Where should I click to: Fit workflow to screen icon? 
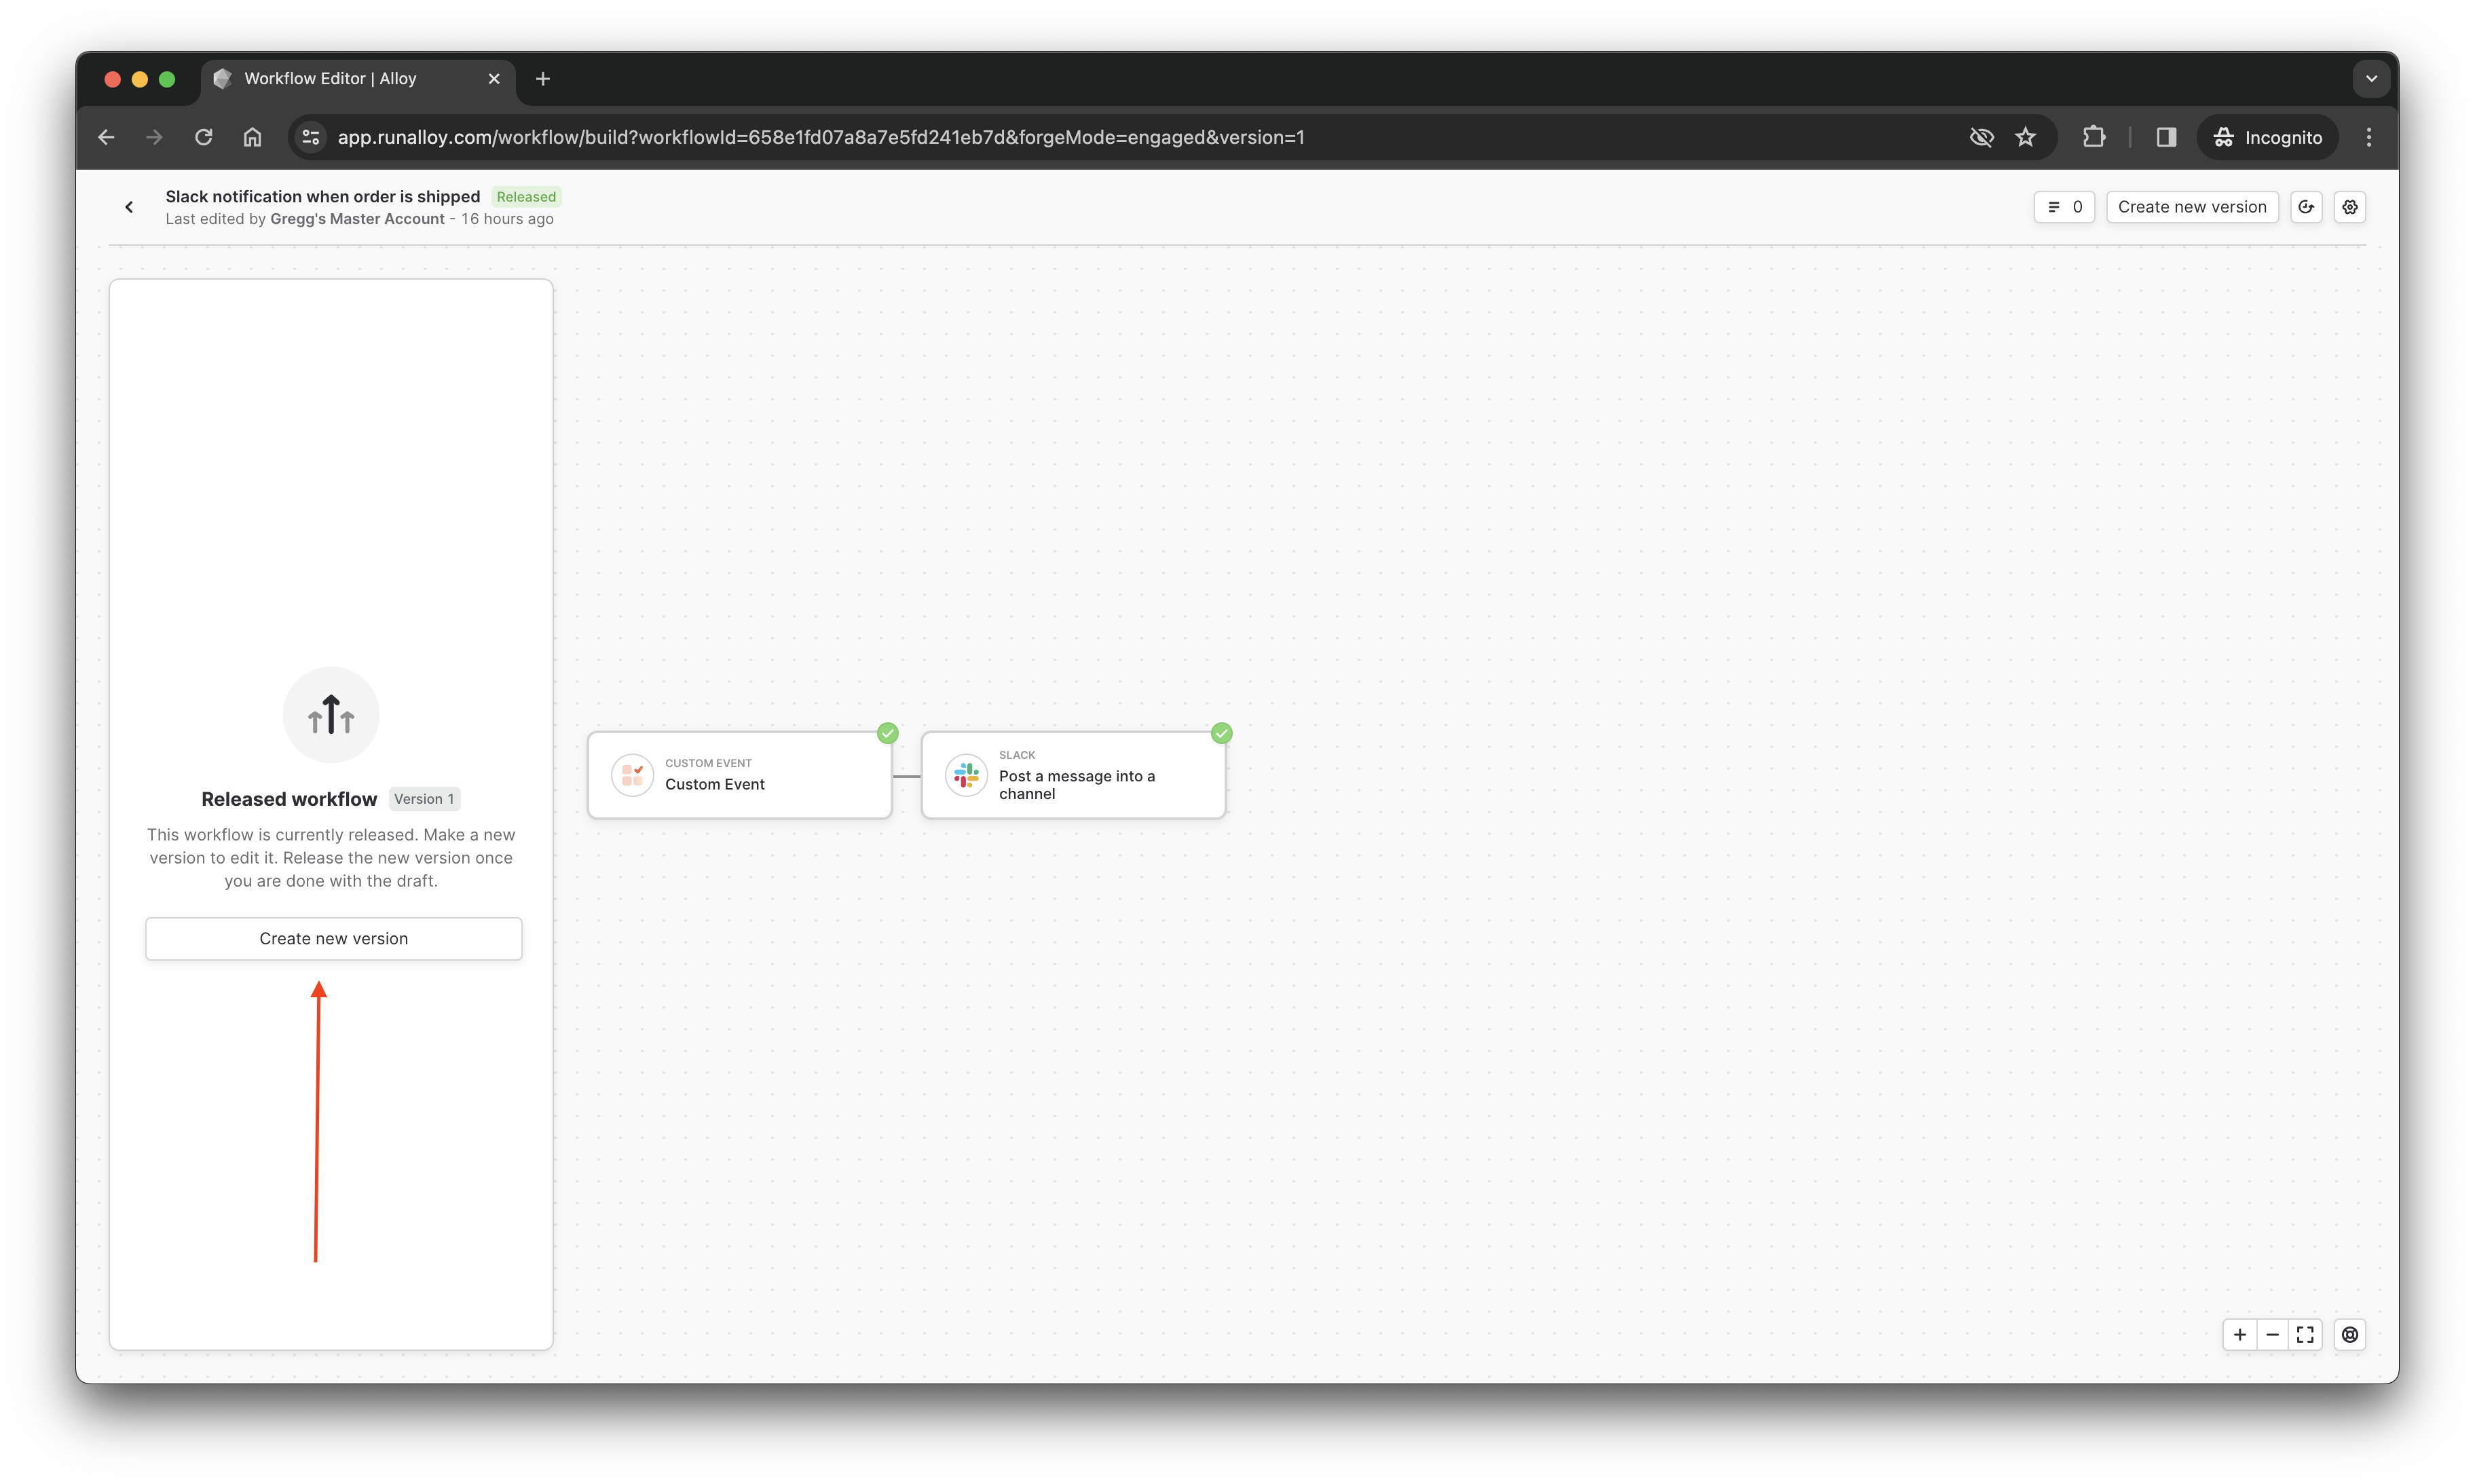coord(2305,1334)
